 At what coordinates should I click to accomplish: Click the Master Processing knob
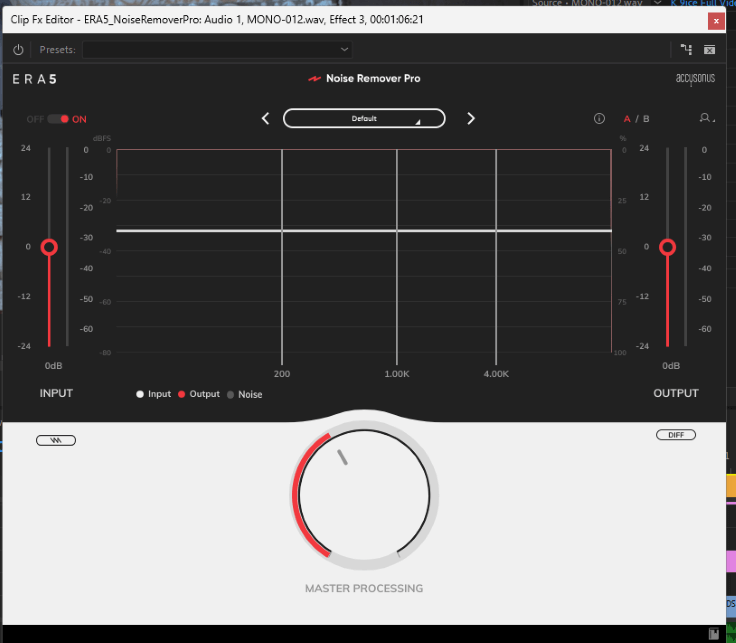364,496
